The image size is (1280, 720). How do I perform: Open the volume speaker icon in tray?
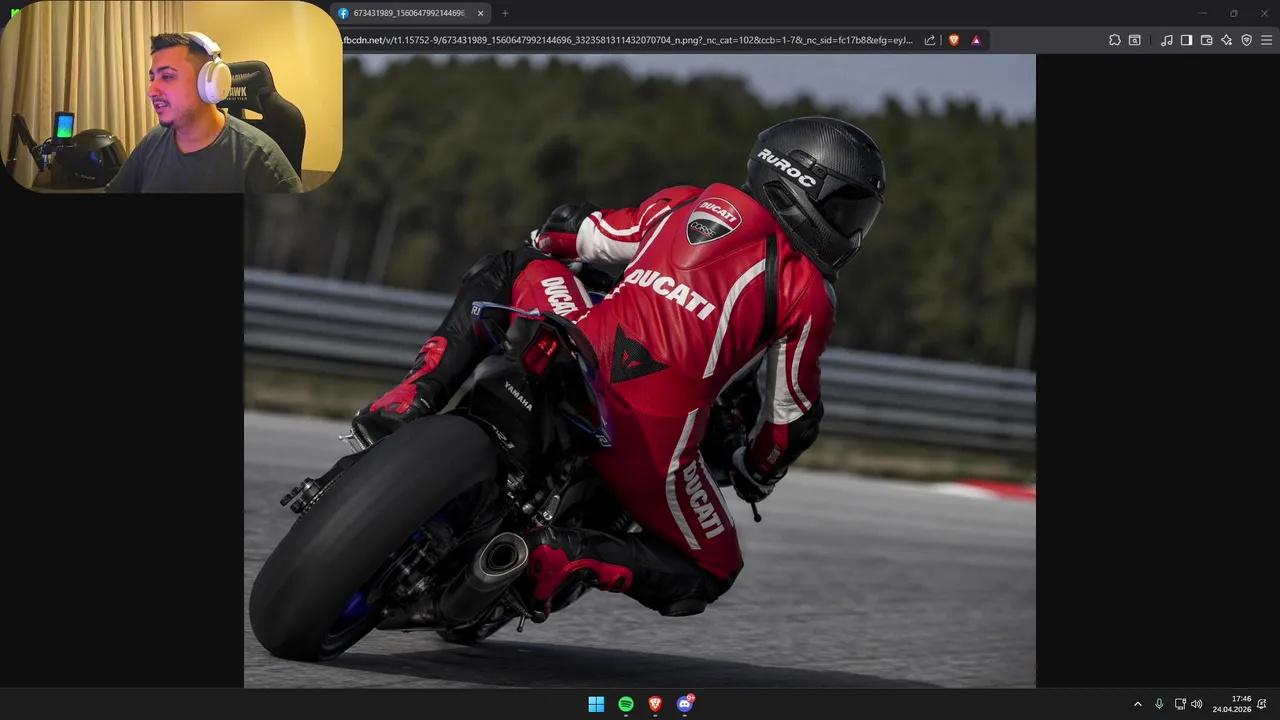[x=1196, y=704]
